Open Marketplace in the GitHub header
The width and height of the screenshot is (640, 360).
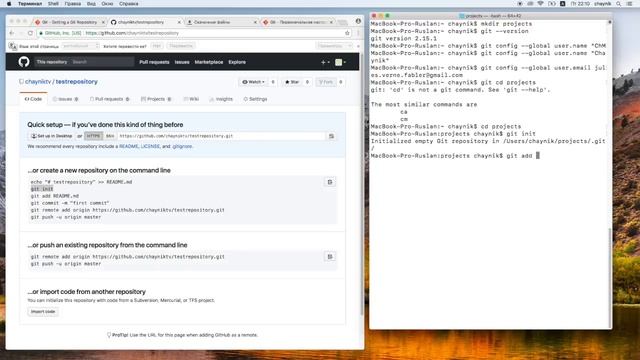pyautogui.click(x=209, y=62)
